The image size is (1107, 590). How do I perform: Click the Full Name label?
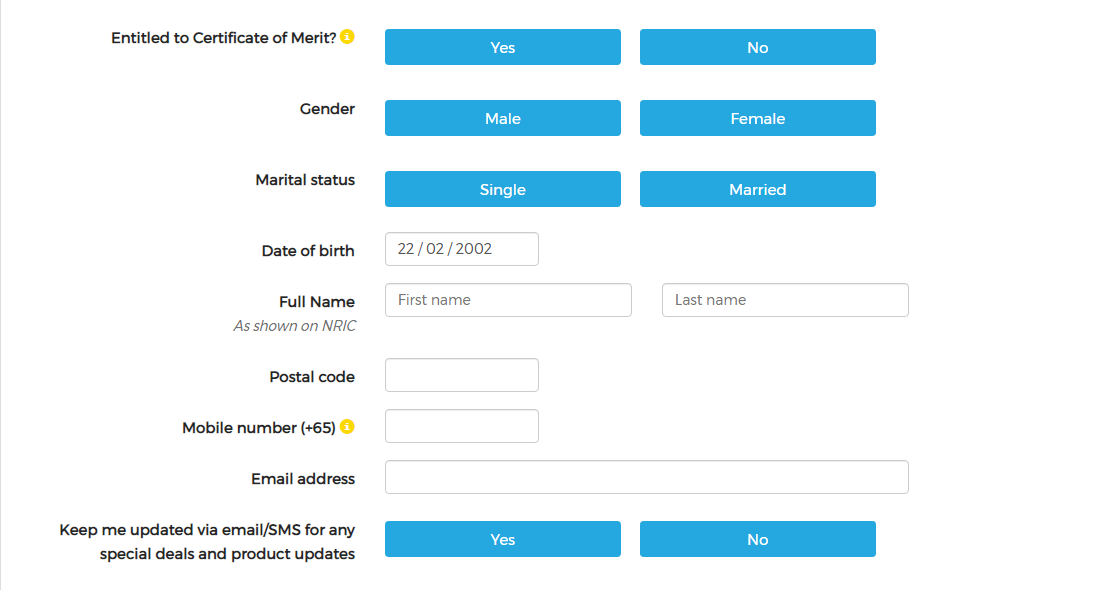[317, 301]
